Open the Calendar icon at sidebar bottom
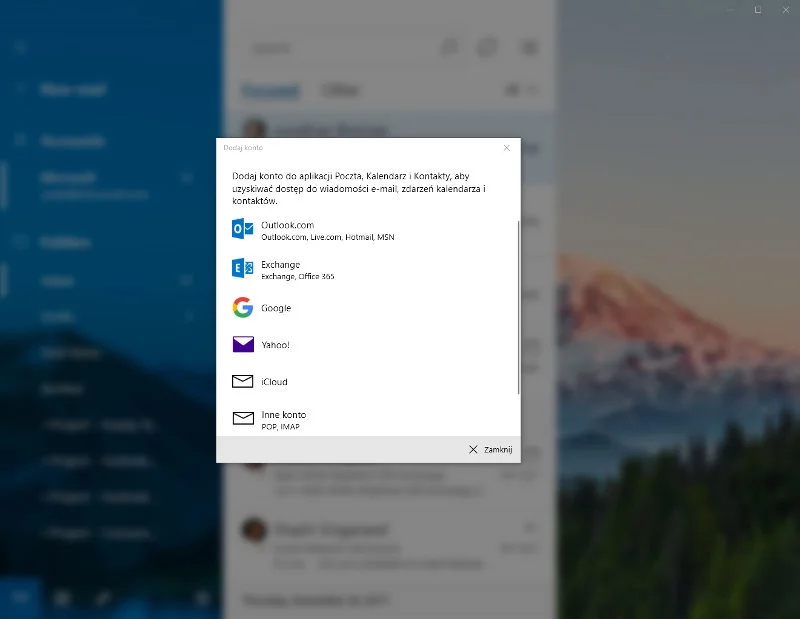The width and height of the screenshot is (800, 619). (x=61, y=598)
